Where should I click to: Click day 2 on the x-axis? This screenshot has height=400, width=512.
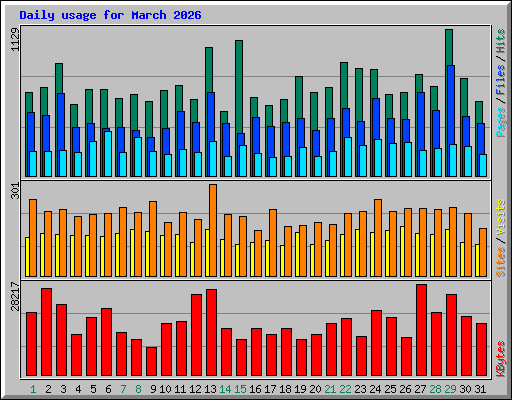pyautogui.click(x=48, y=389)
